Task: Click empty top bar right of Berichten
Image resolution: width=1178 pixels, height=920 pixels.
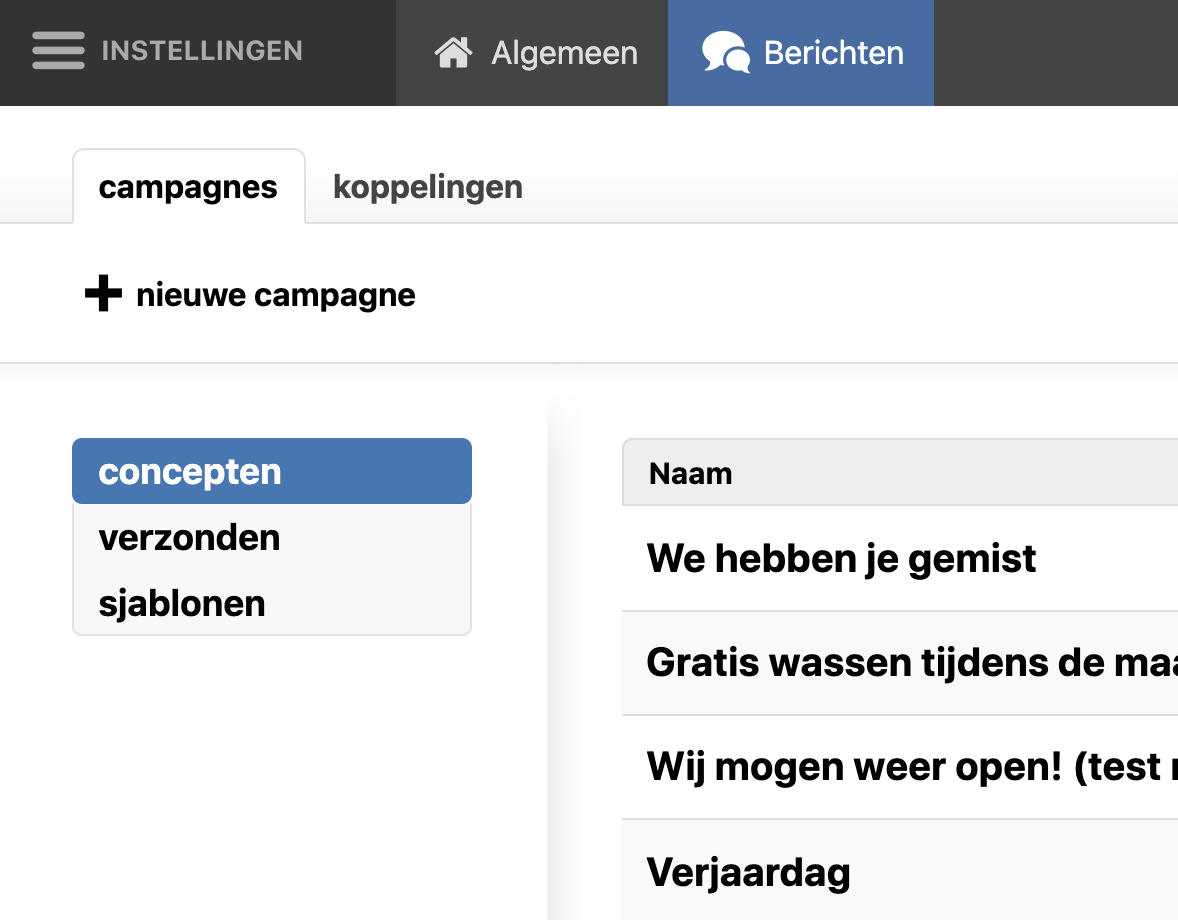Action: tap(1055, 53)
